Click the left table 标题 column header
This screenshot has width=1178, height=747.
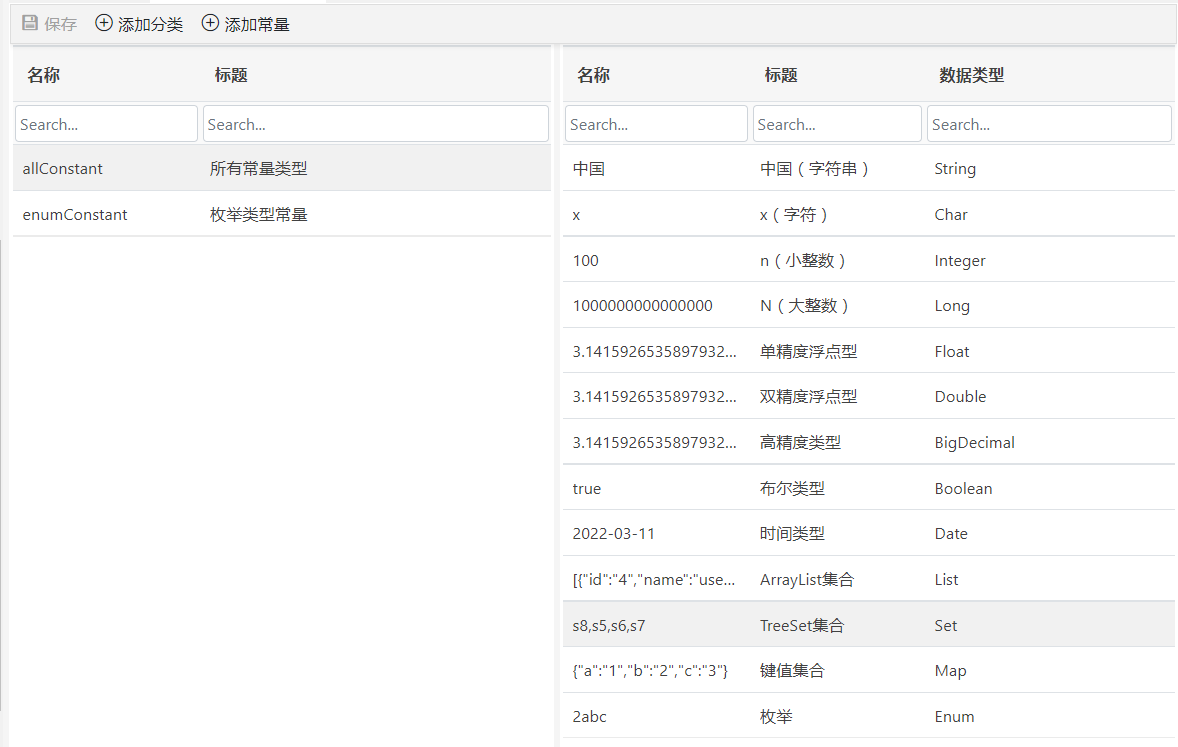(x=231, y=75)
